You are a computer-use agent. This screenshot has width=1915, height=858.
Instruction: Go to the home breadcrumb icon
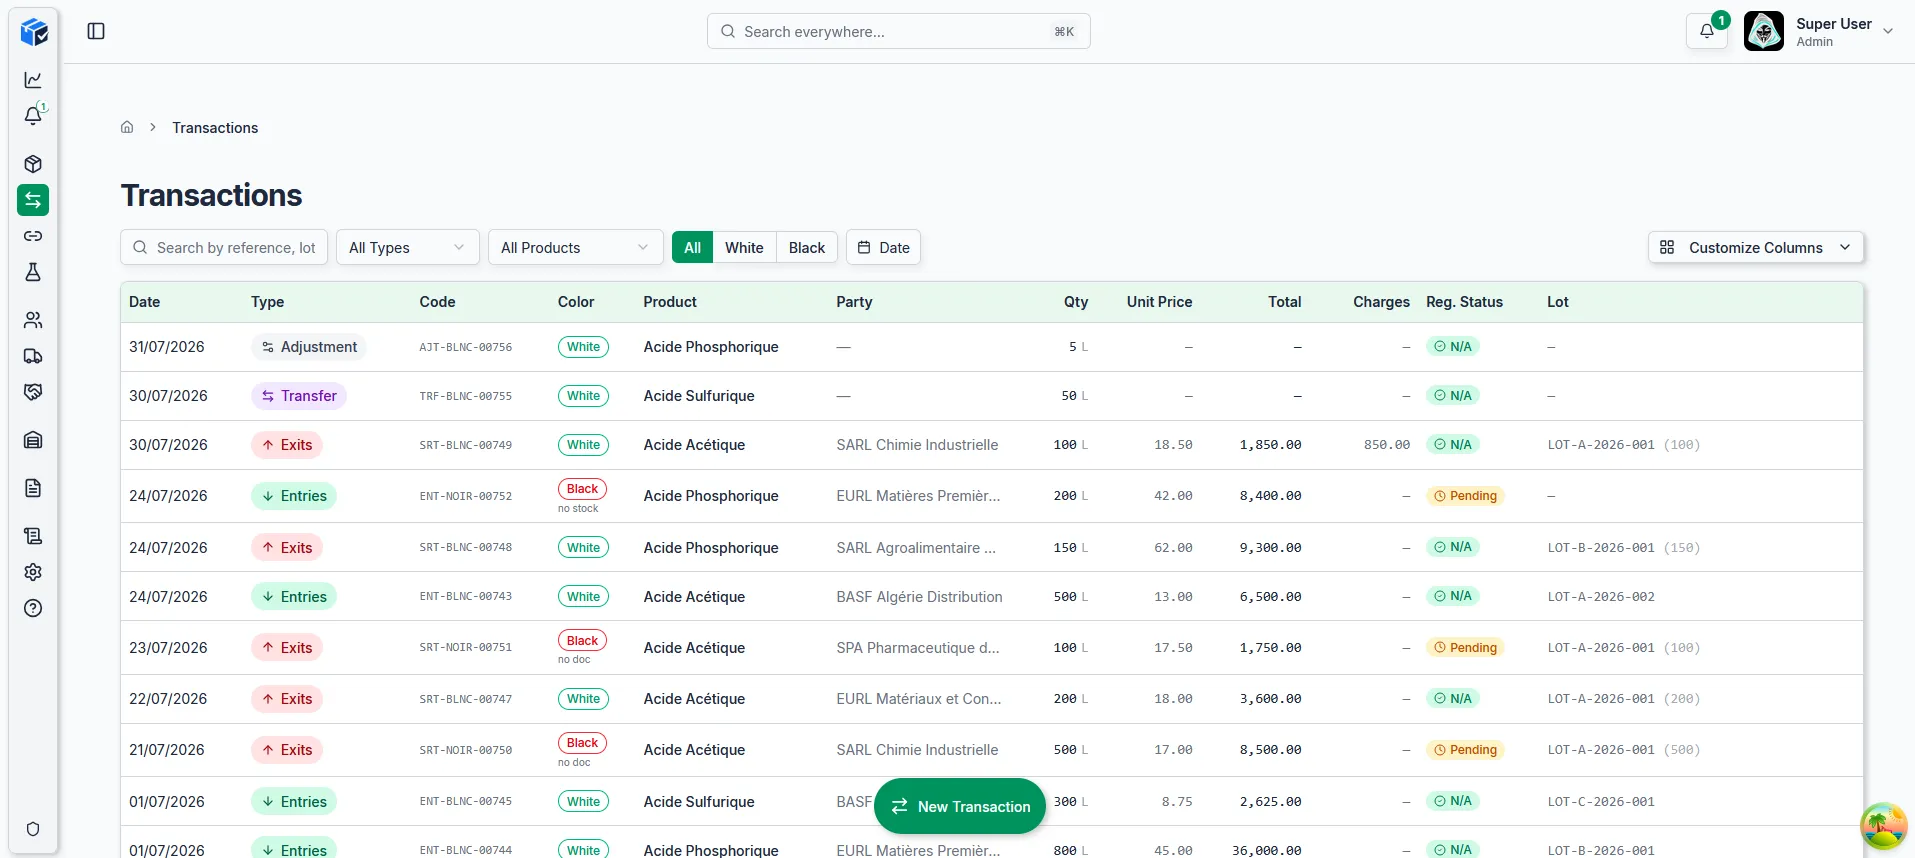pyautogui.click(x=127, y=127)
